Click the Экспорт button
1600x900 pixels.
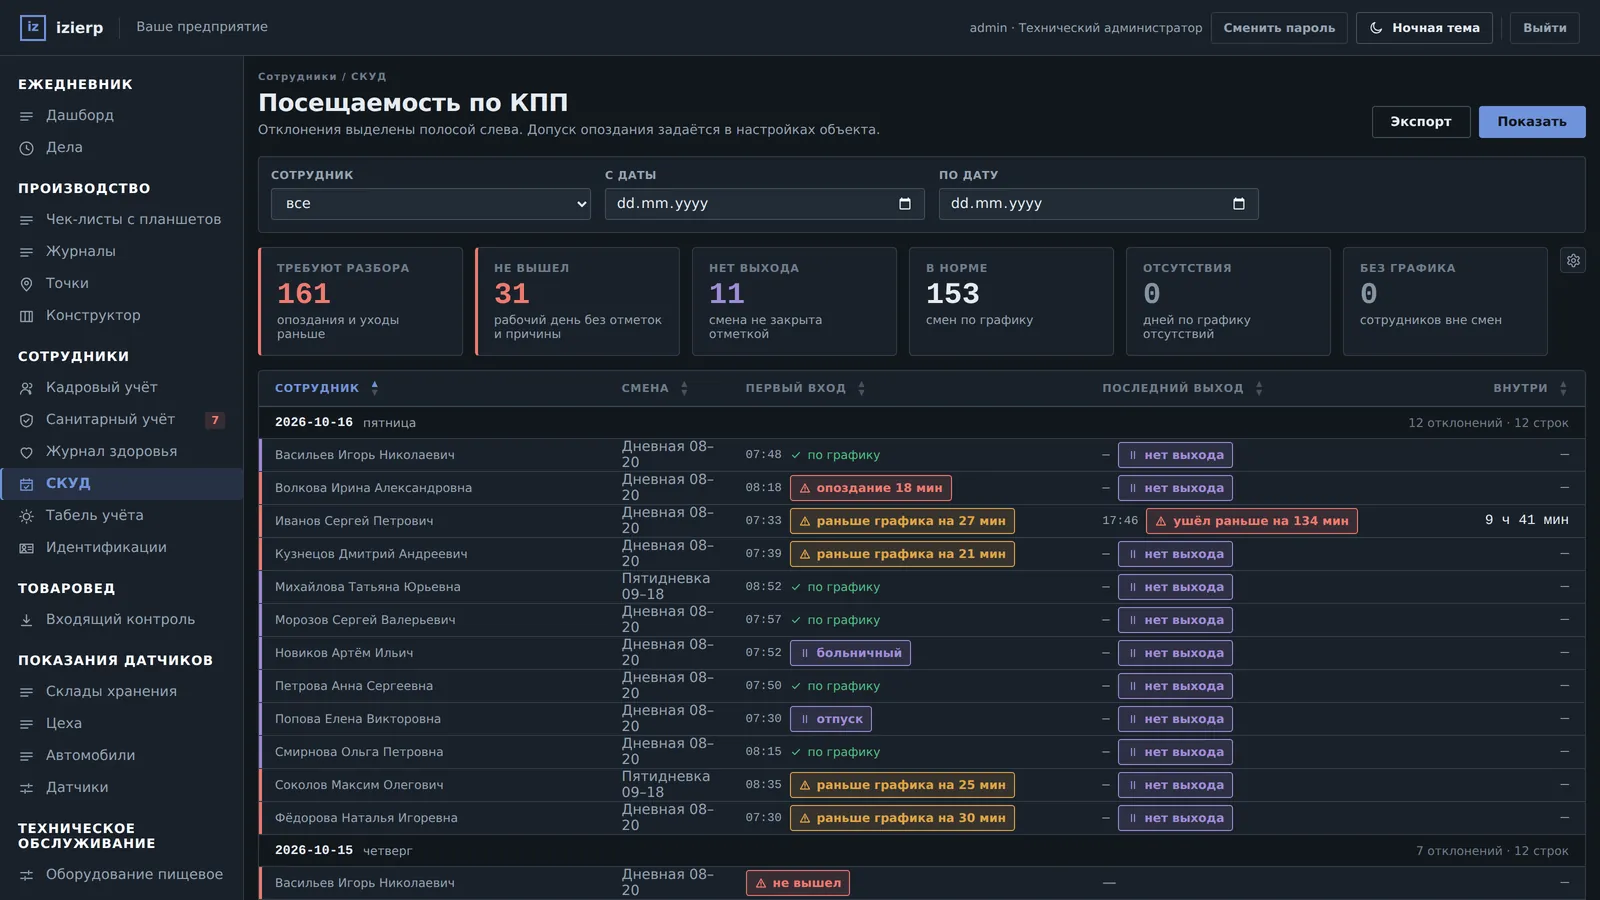pyautogui.click(x=1421, y=122)
